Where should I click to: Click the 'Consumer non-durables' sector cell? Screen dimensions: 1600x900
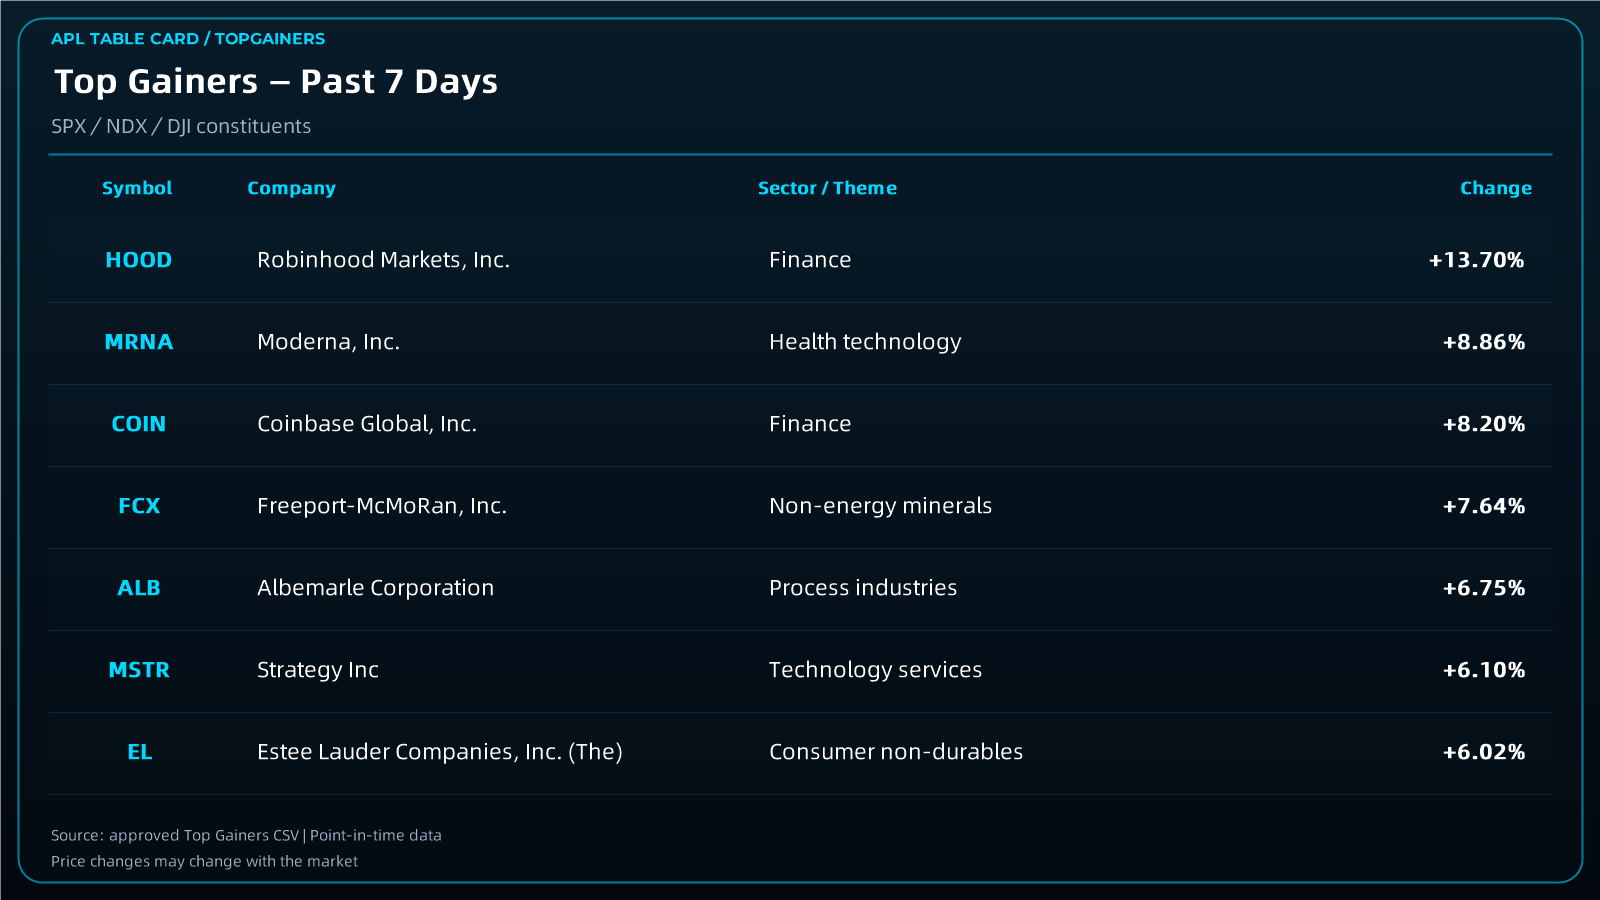896,752
